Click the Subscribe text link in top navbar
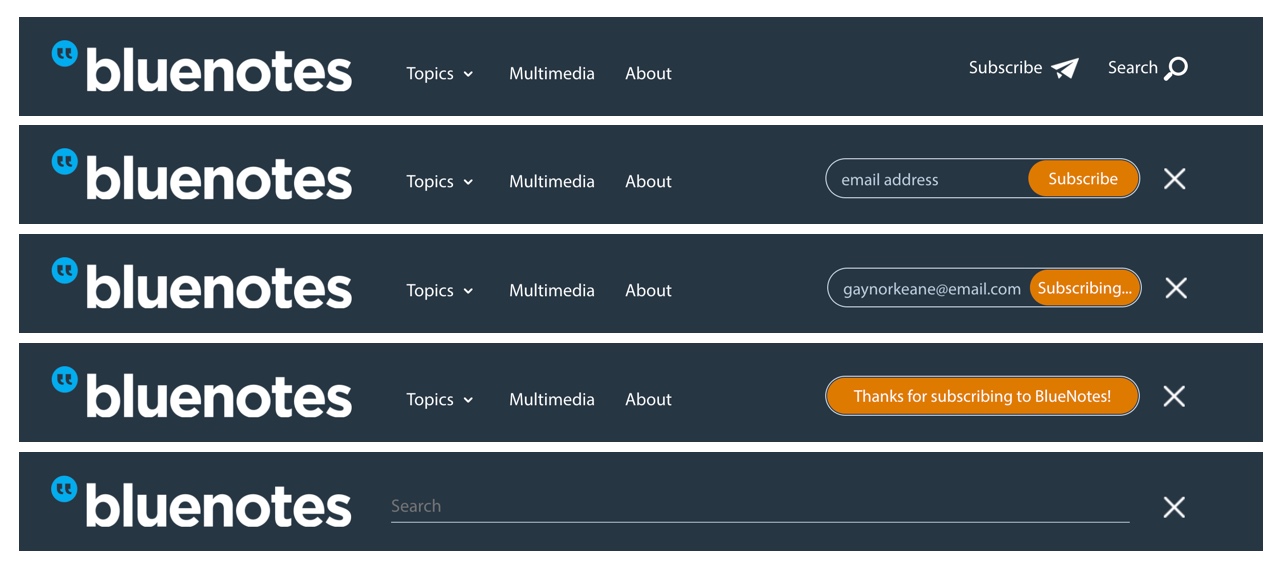 1005,68
